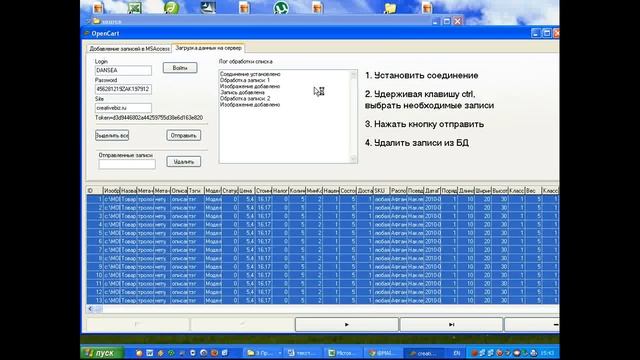Click the log box scrollbar down arrow

pyautogui.click(x=353, y=159)
